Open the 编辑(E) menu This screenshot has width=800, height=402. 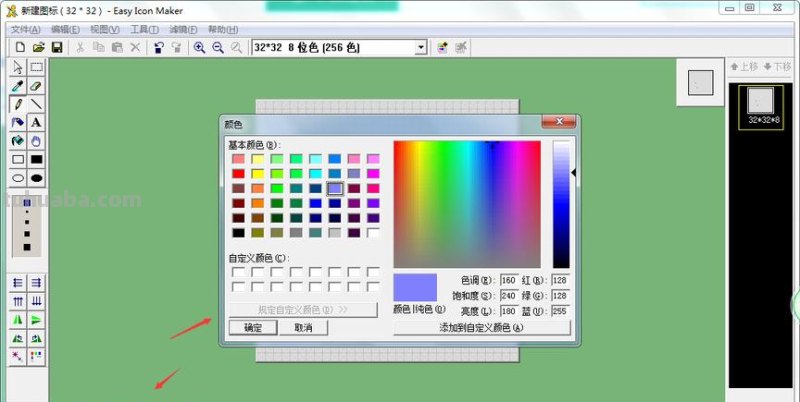tap(65, 30)
